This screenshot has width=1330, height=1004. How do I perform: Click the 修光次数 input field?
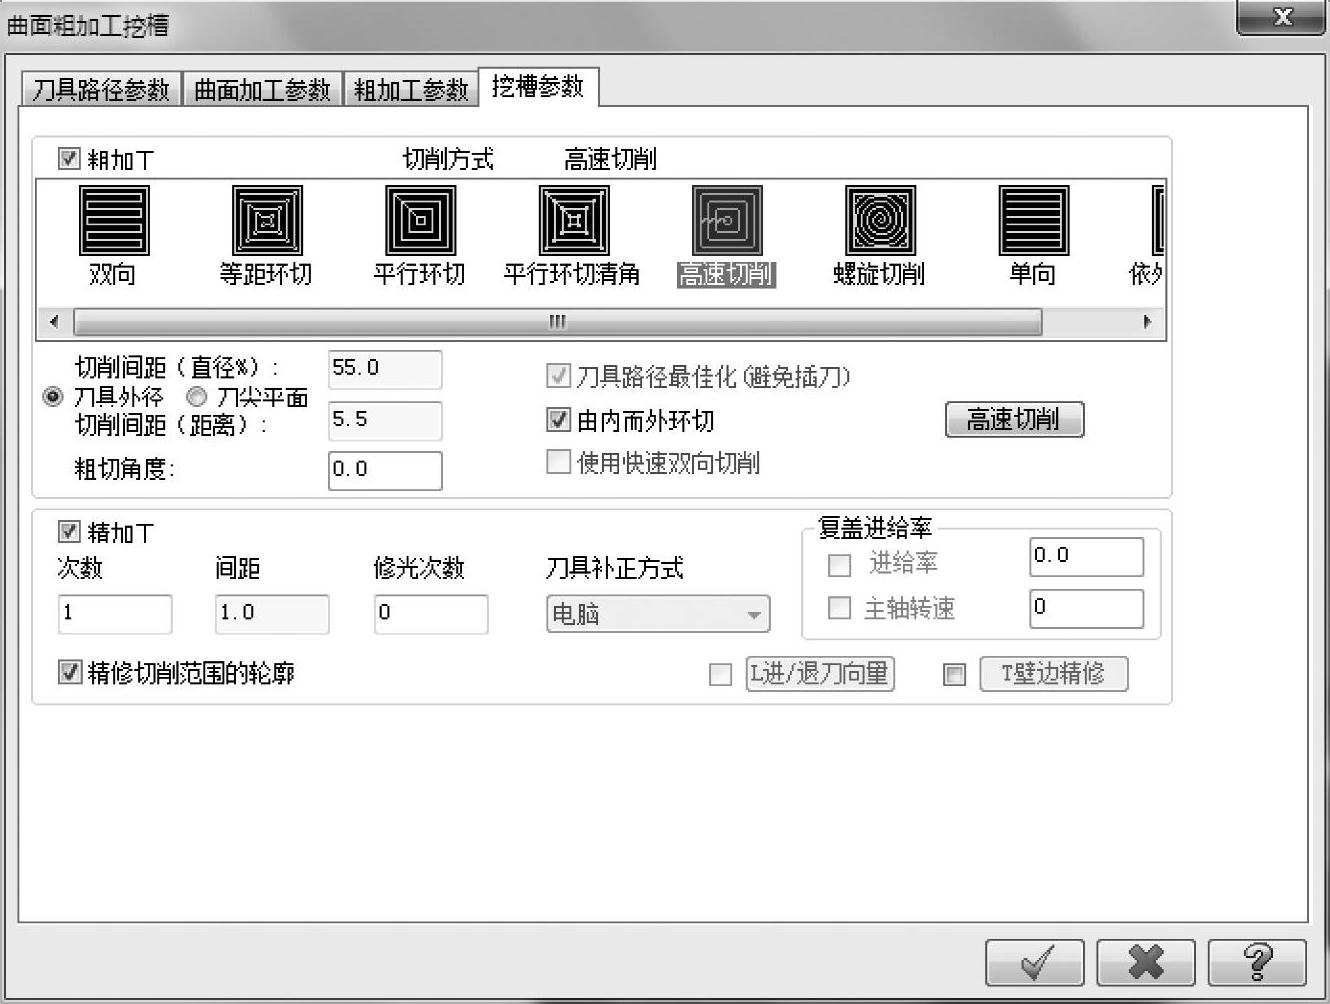coord(431,614)
